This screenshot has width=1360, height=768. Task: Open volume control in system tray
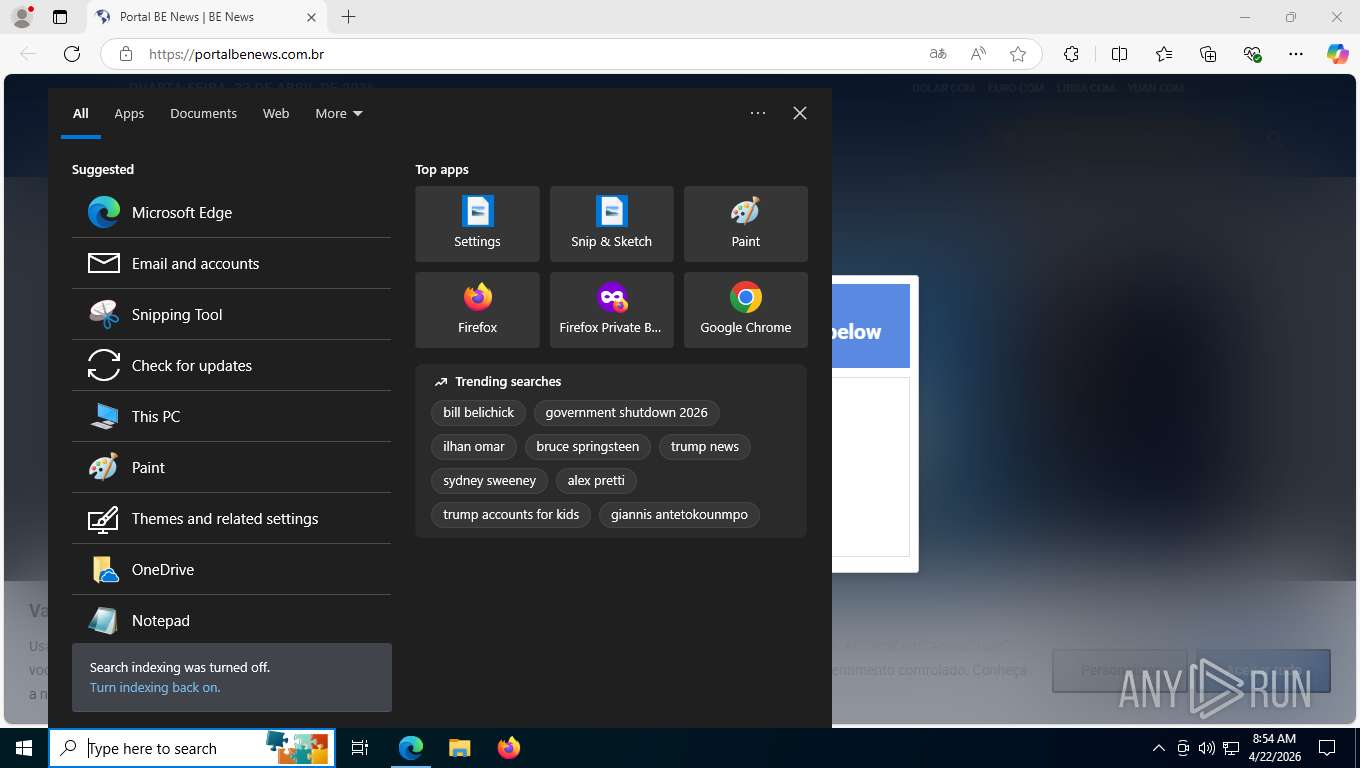coord(1207,748)
